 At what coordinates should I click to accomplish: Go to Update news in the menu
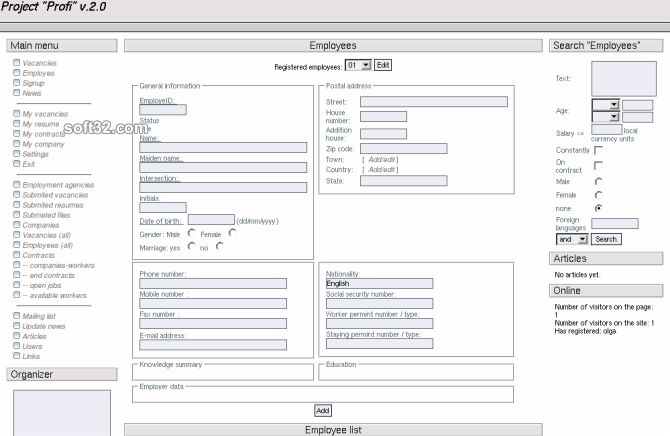pos(44,326)
